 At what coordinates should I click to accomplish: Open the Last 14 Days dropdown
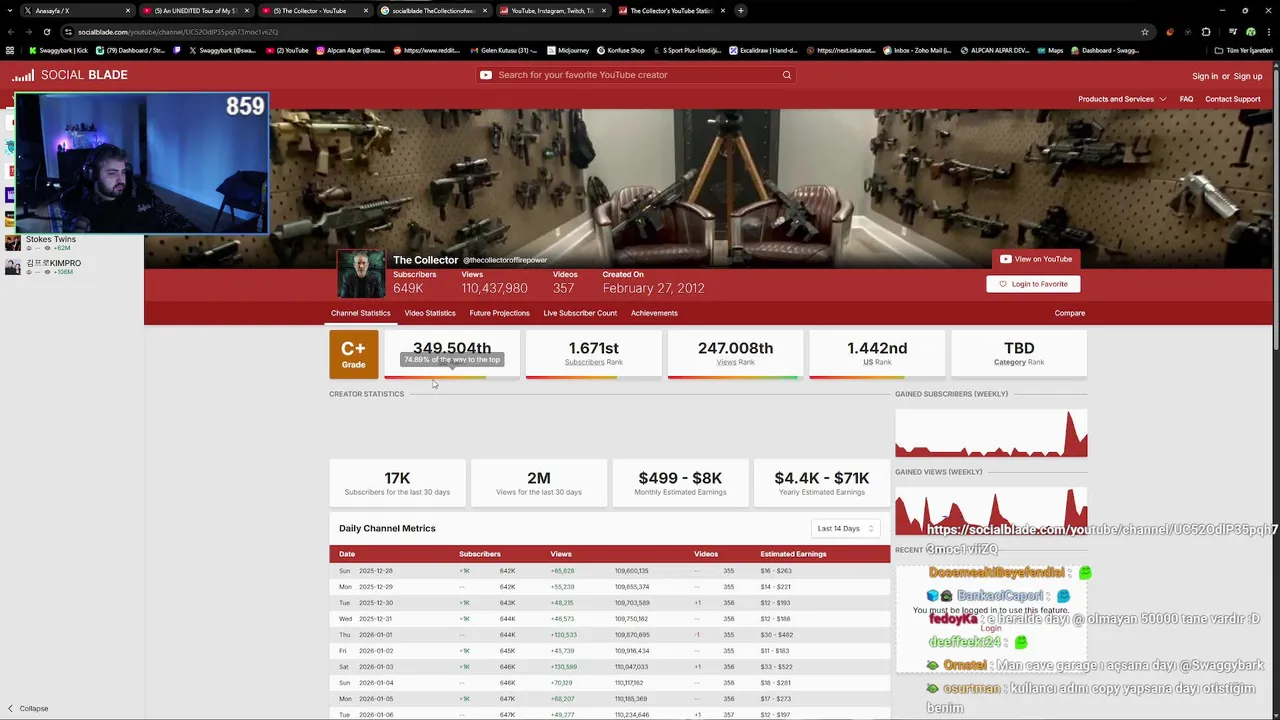pos(845,528)
